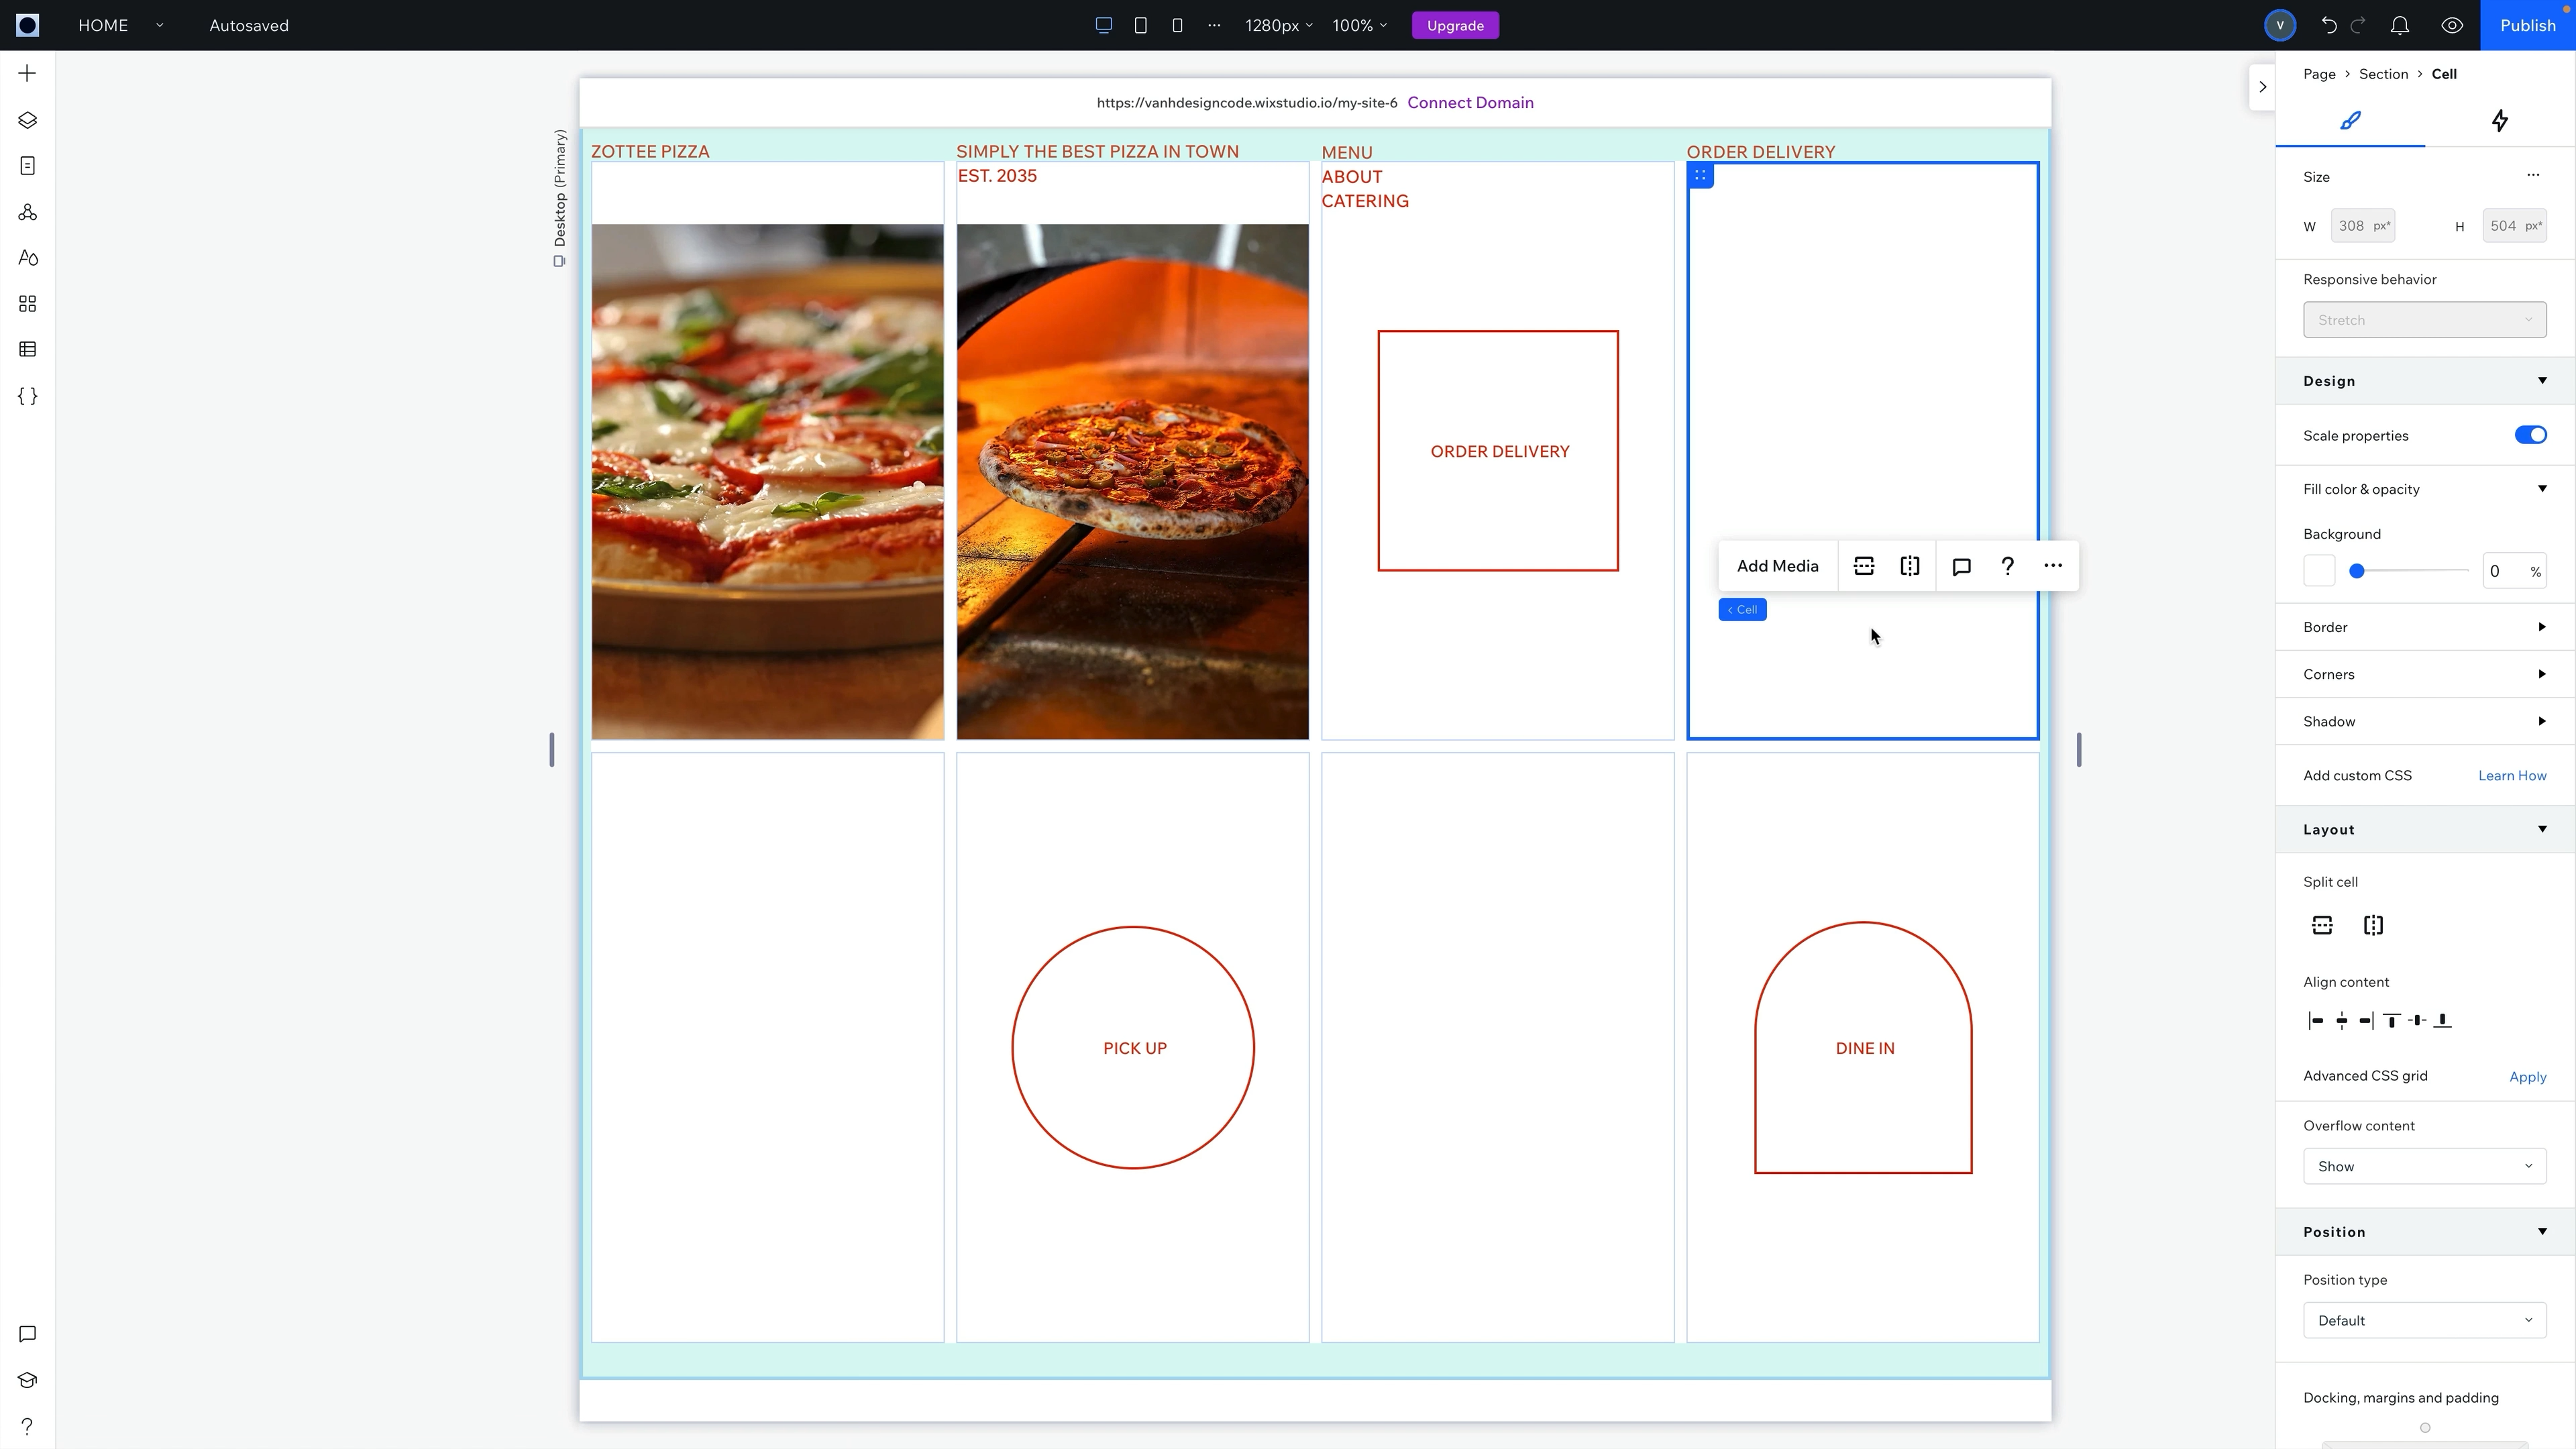Add a comment using the floating toolbar icon
2576x1449 pixels.
1961,565
